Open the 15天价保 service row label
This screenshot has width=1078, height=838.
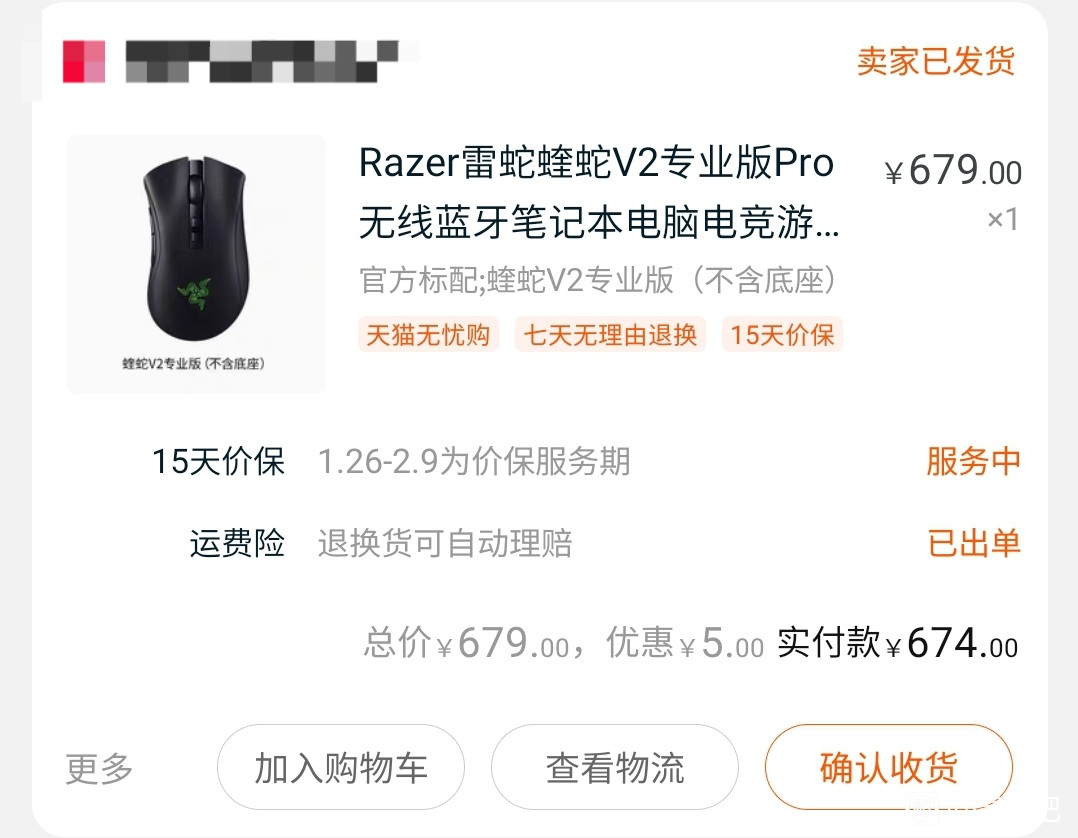pos(218,461)
